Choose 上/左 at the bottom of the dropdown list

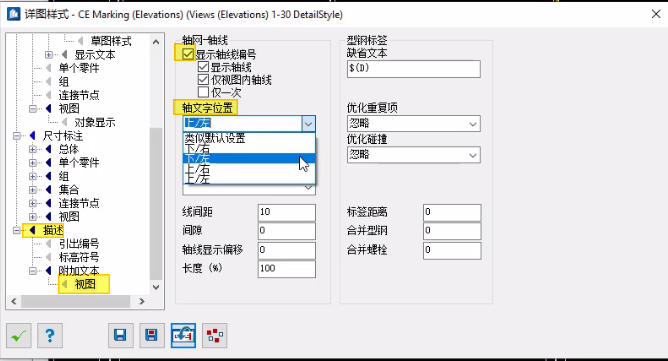249,179
